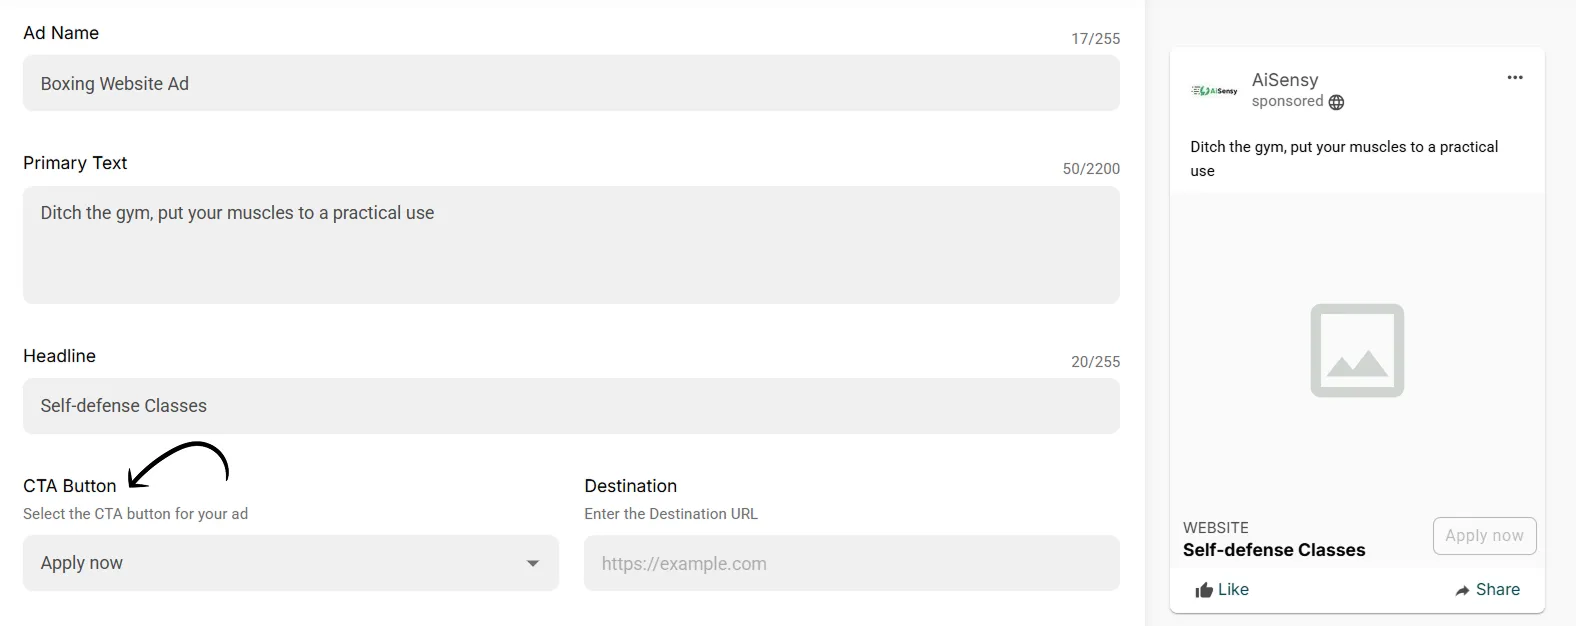Click the Self-defense Classes headline in preview
This screenshot has width=1576, height=626.
click(x=1274, y=550)
